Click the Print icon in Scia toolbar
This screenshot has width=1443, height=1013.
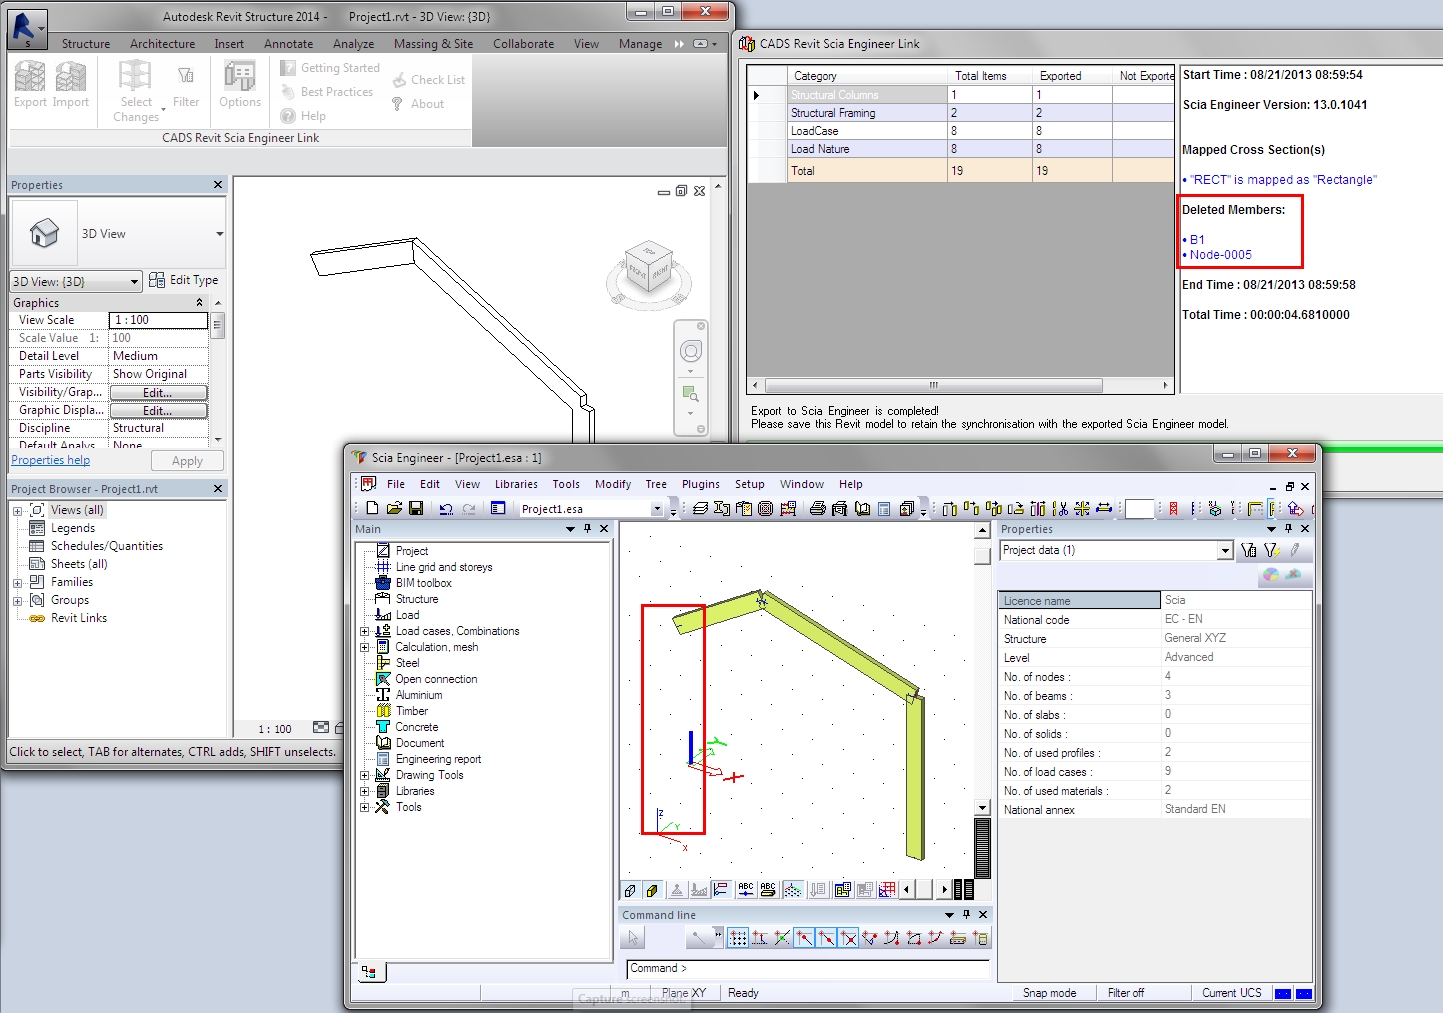coord(817,509)
